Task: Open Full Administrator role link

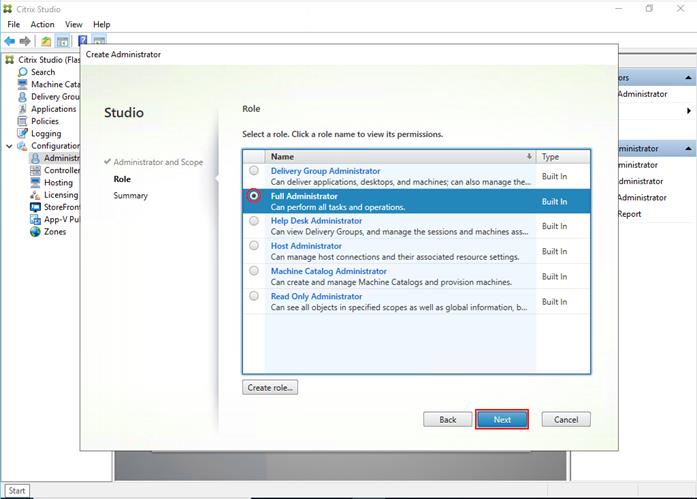Action: (x=304, y=196)
